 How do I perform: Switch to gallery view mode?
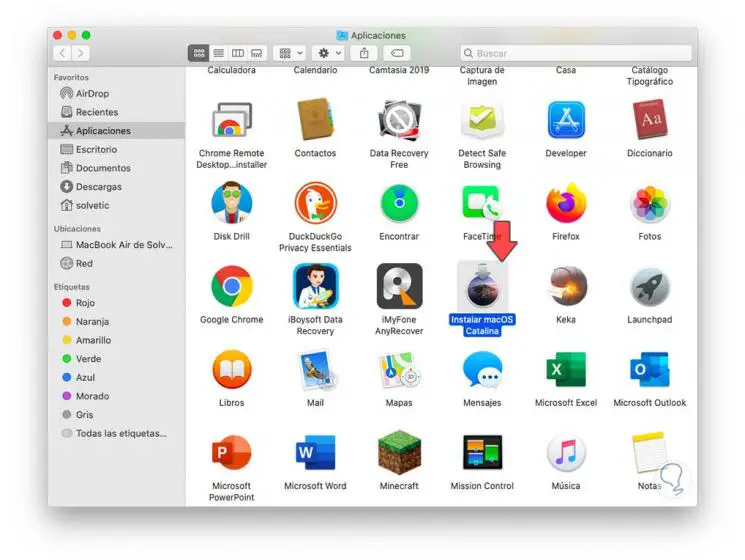257,53
